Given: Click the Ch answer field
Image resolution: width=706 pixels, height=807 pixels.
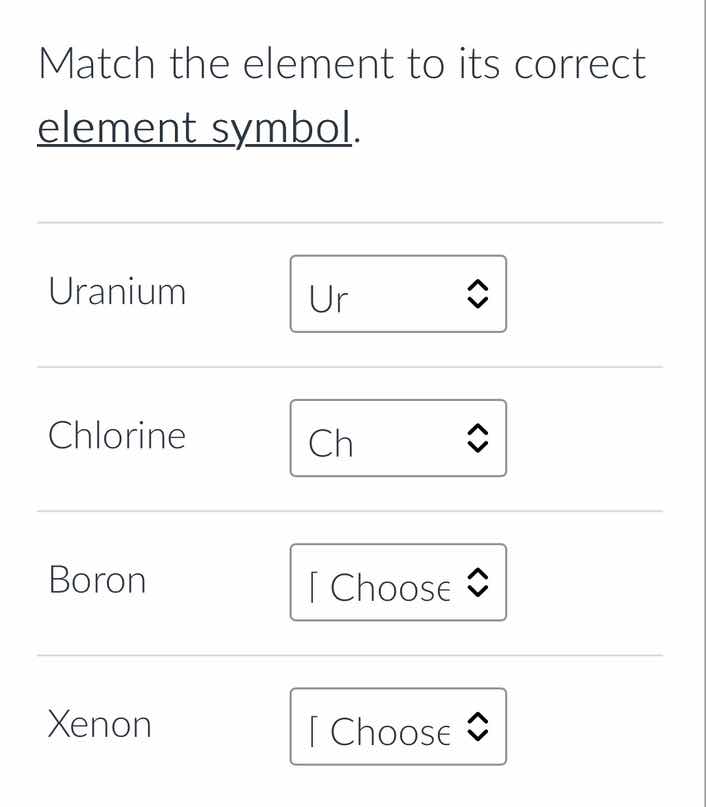Looking at the screenshot, I should 370,438.
